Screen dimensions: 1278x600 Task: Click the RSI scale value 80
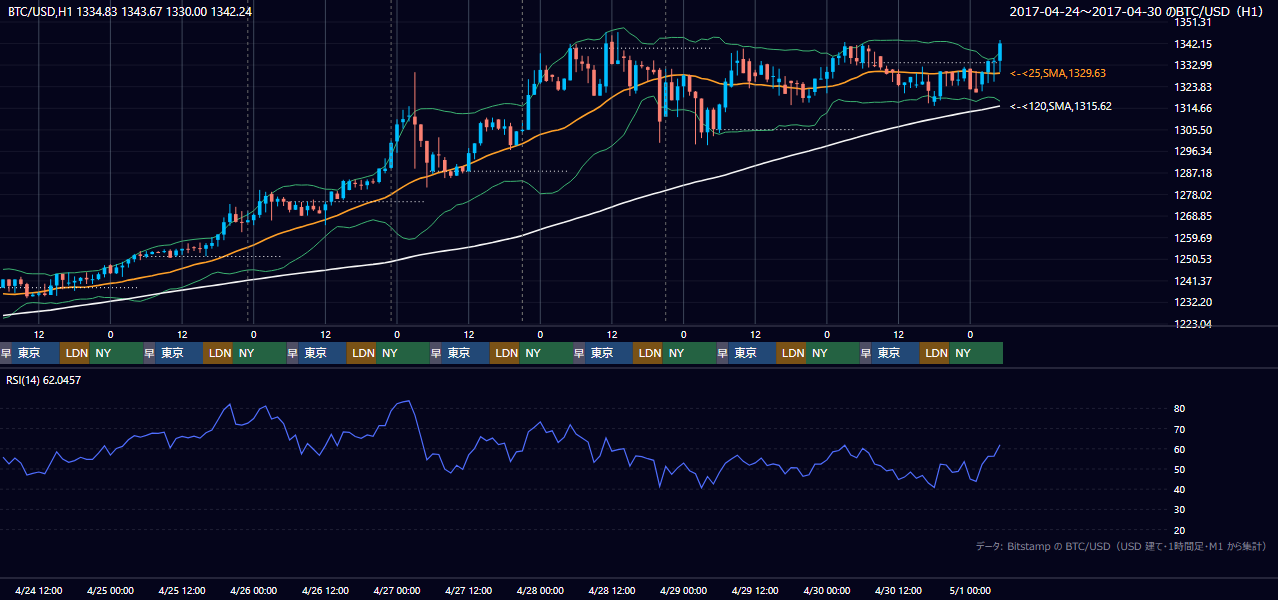coord(1179,409)
